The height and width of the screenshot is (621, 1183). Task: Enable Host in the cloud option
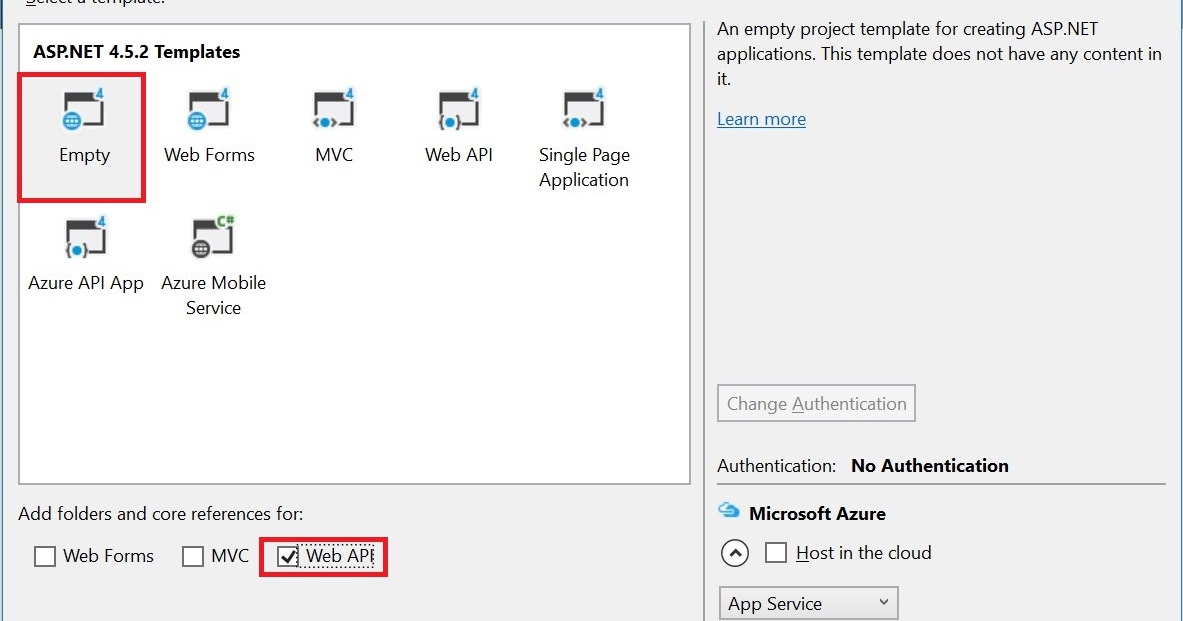click(777, 552)
